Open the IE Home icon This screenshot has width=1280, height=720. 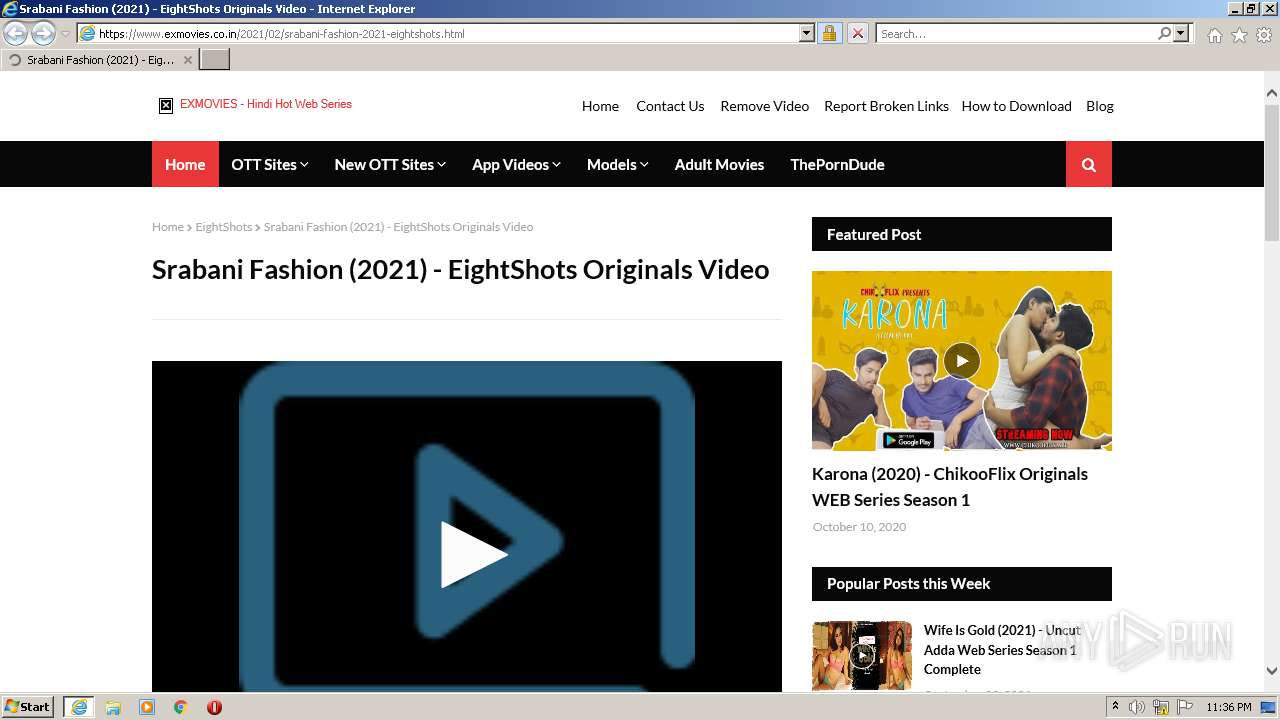[1214, 35]
